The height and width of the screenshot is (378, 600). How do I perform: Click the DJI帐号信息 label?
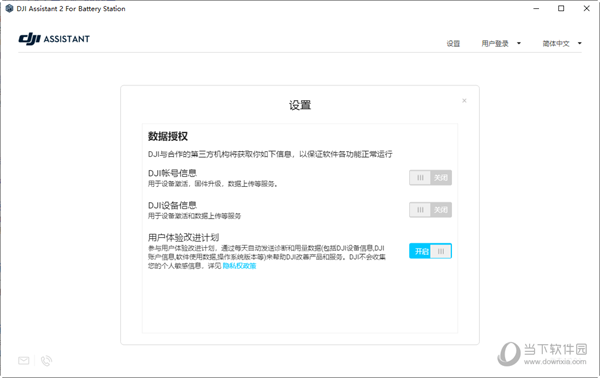tap(172, 173)
